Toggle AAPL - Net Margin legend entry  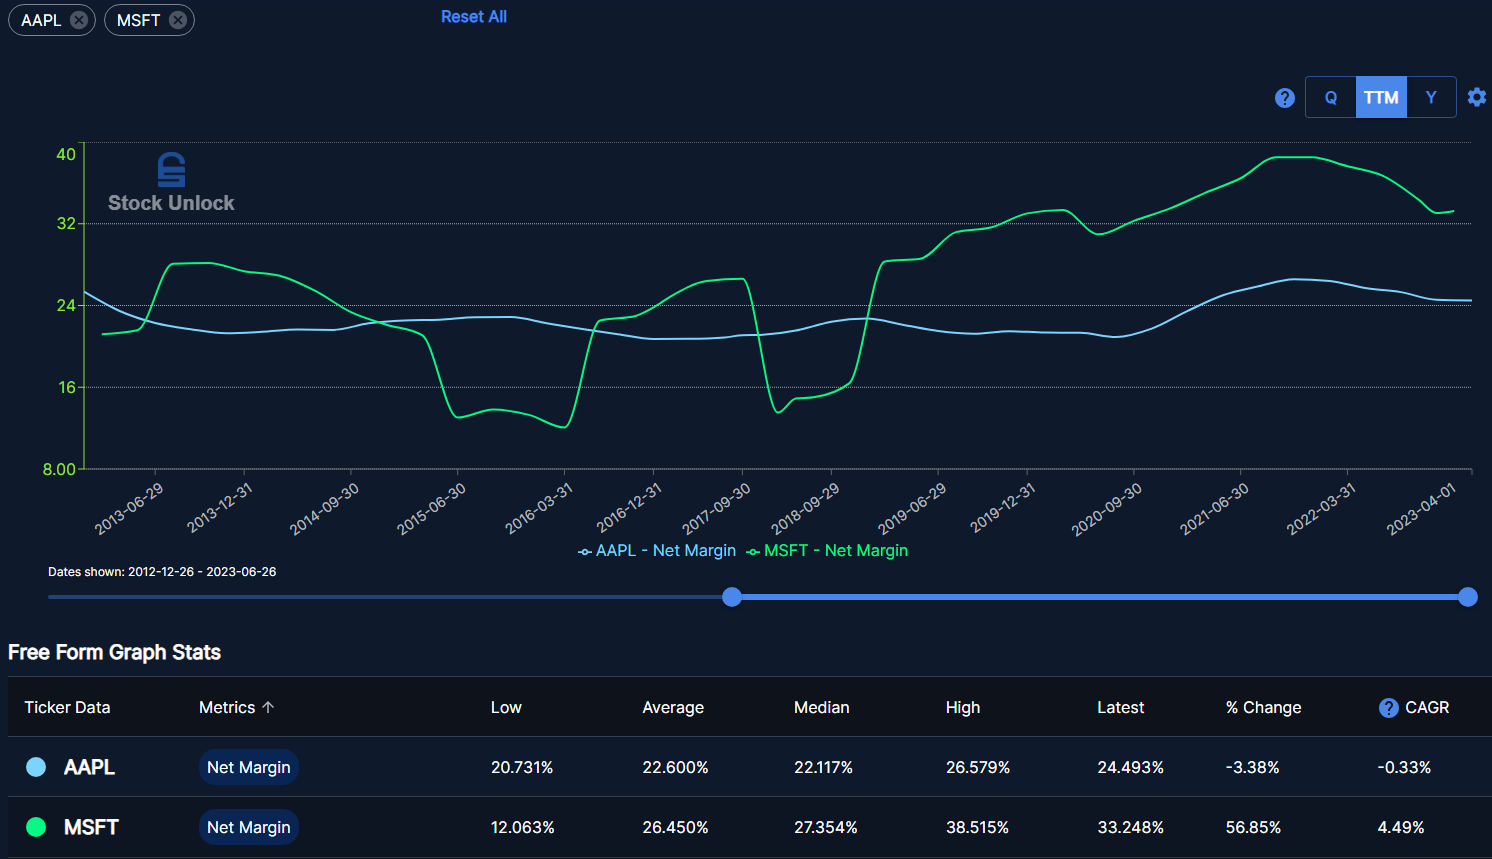(x=657, y=551)
